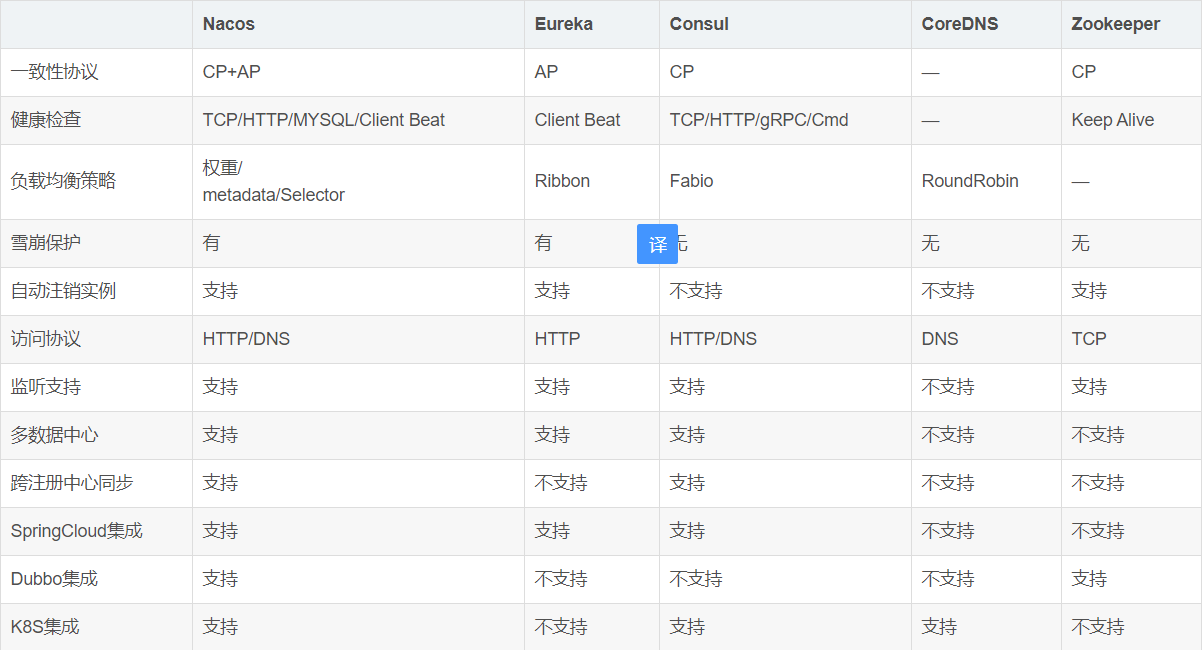Click the HTTP cell under Eureka
The image size is (1203, 650).
coord(558,339)
